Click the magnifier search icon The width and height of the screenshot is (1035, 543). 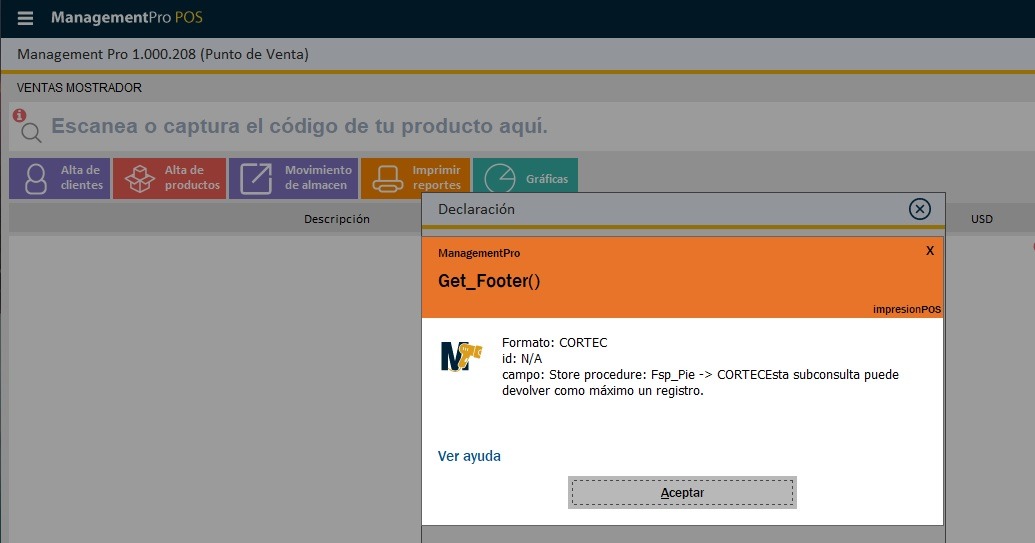click(x=31, y=133)
